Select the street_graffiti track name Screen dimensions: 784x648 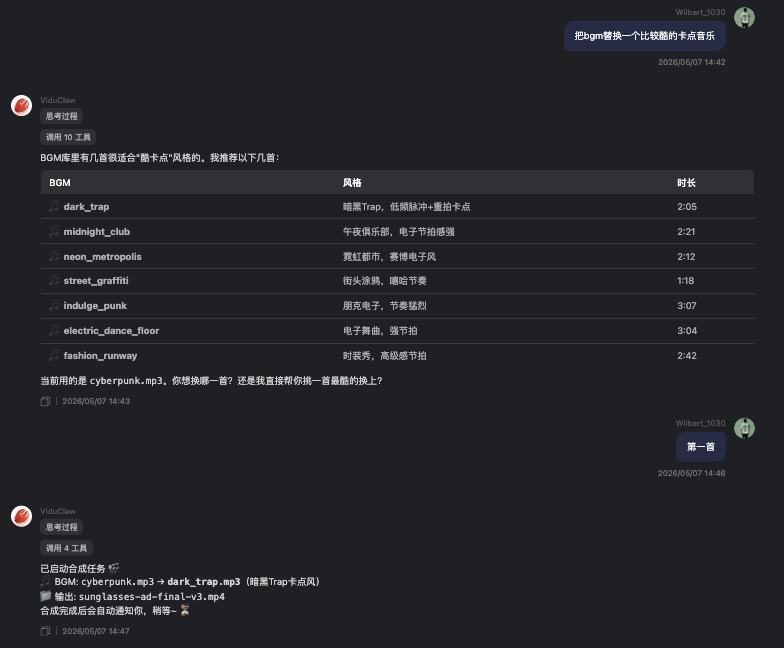click(x=96, y=280)
